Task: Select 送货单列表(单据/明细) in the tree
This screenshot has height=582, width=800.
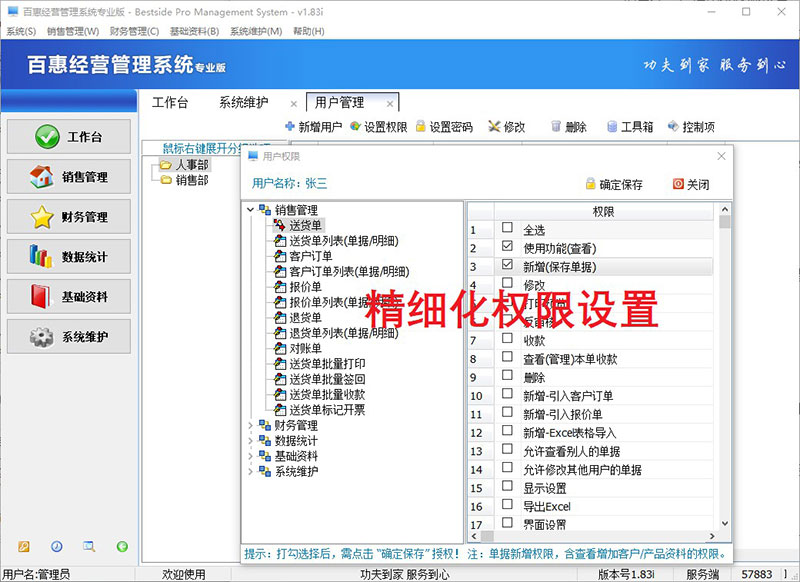Action: (343, 241)
